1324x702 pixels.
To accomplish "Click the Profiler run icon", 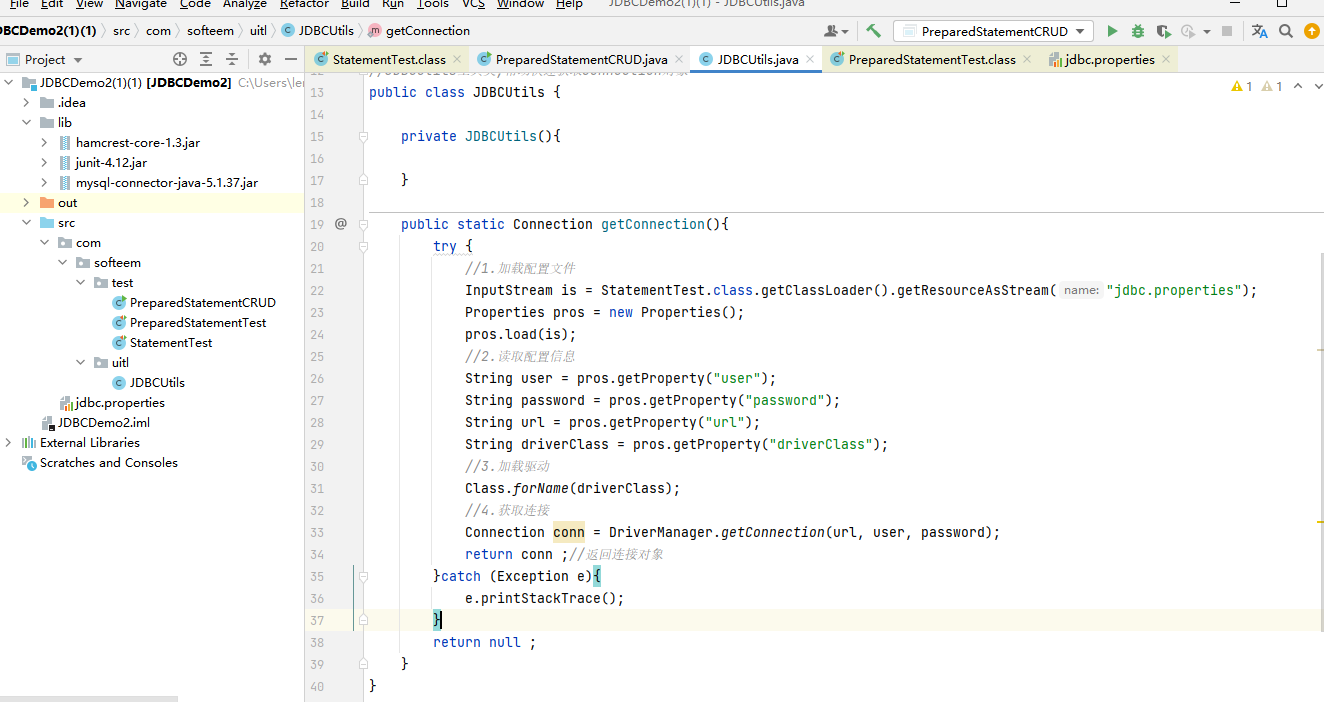I will (1188, 31).
